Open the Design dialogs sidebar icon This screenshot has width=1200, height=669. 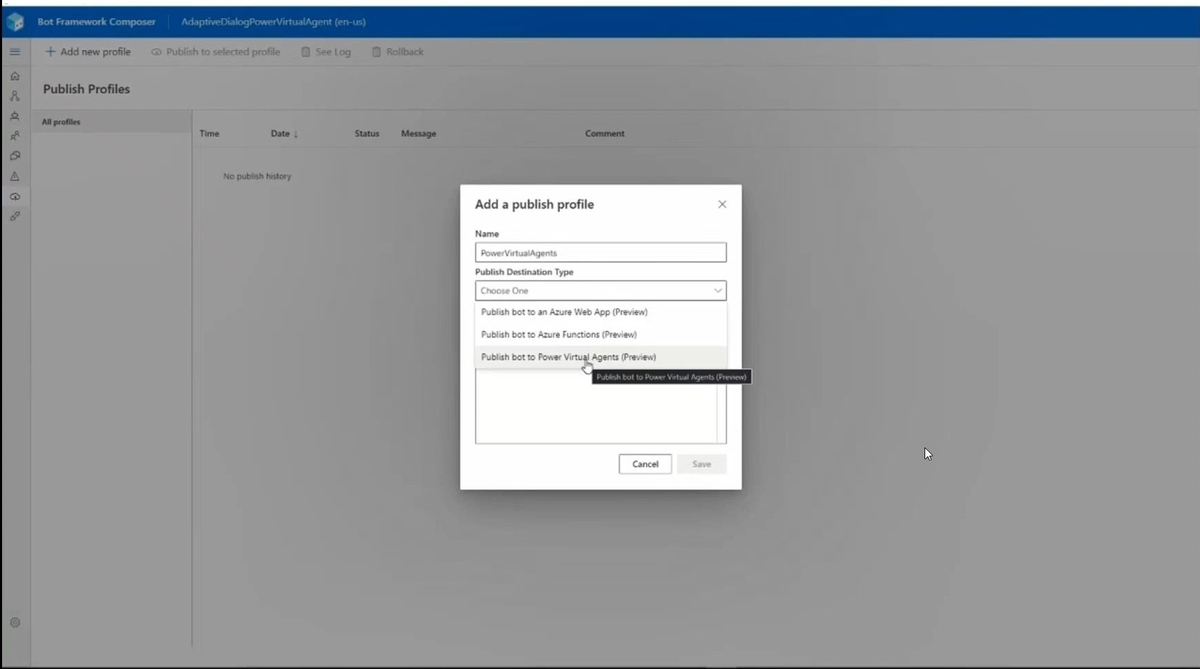pyautogui.click(x=15, y=96)
